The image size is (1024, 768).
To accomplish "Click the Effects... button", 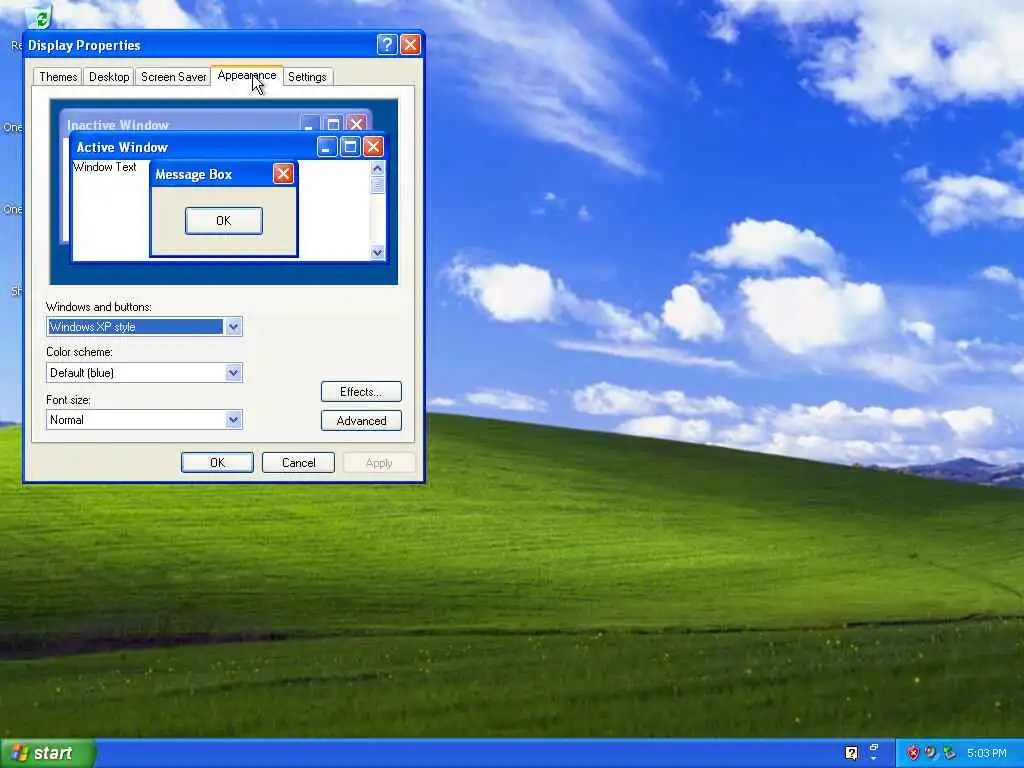I will point(361,392).
